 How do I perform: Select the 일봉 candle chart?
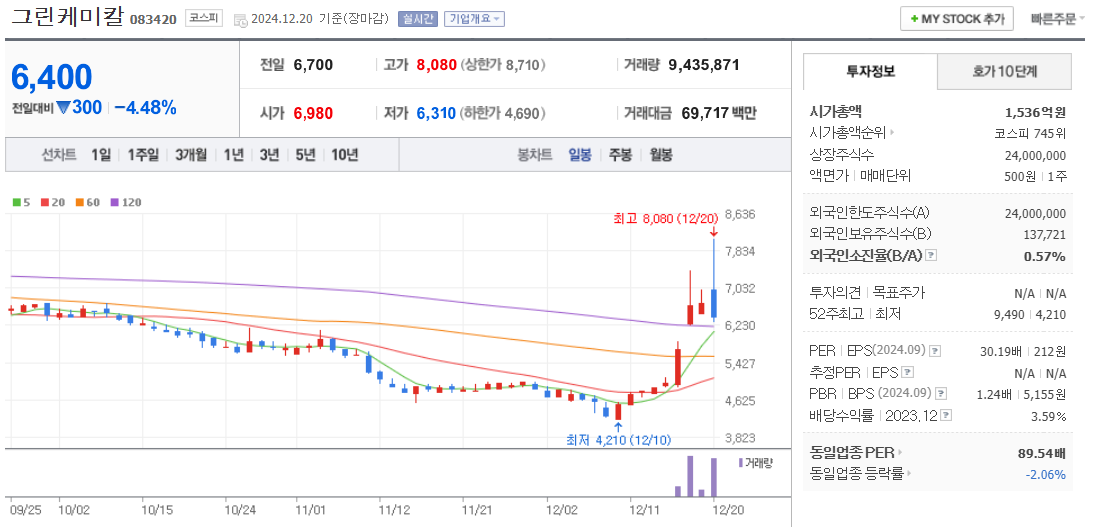pos(580,155)
